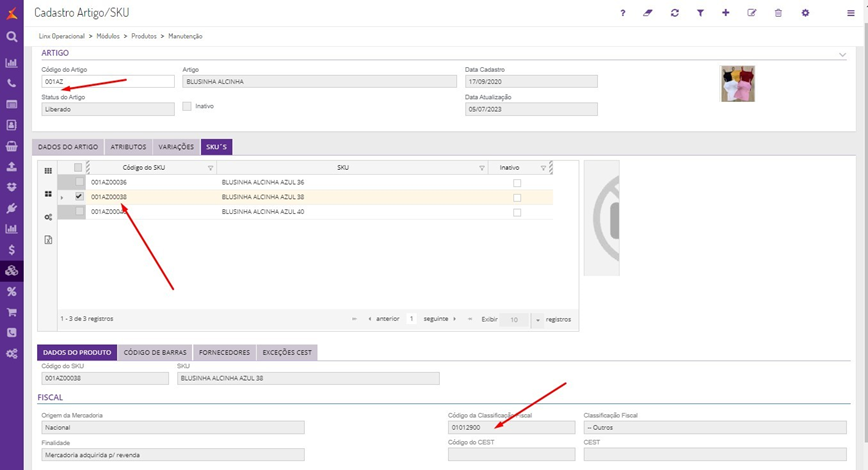This screenshot has width=868, height=470.
Task: Open the plug integrations sidebar icon
Action: pos(12,208)
